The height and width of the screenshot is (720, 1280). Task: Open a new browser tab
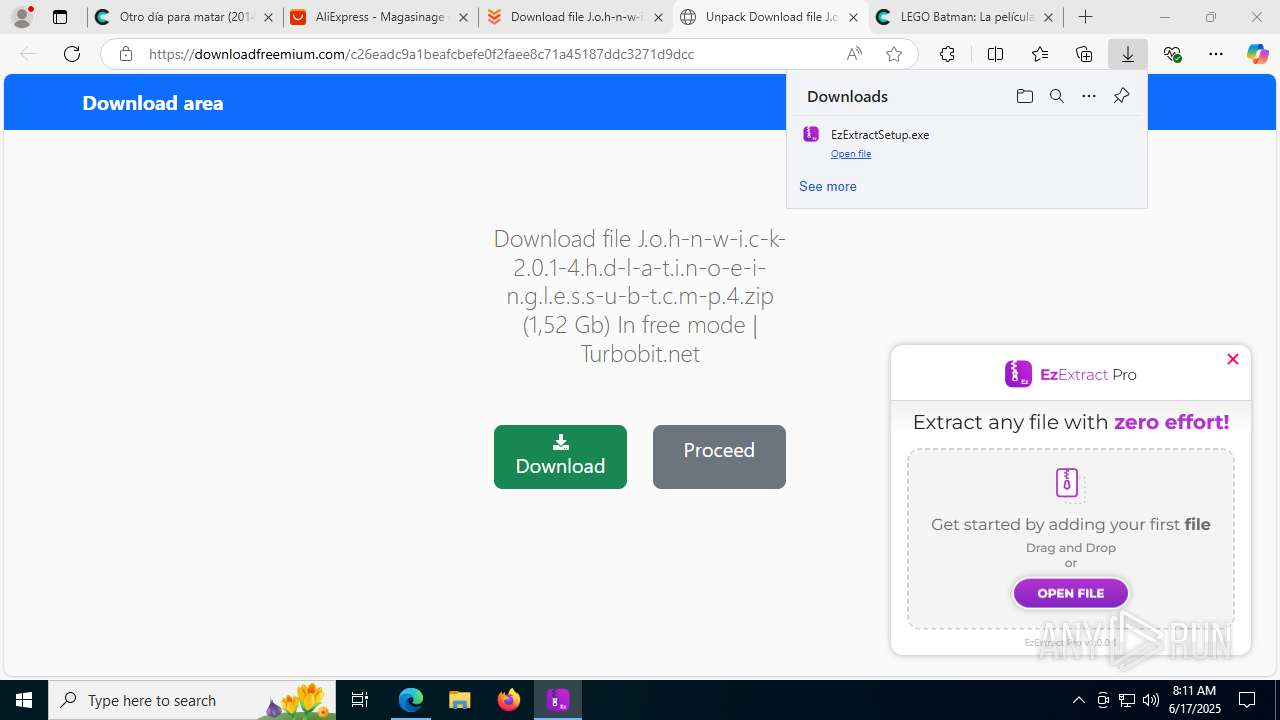pos(1086,17)
